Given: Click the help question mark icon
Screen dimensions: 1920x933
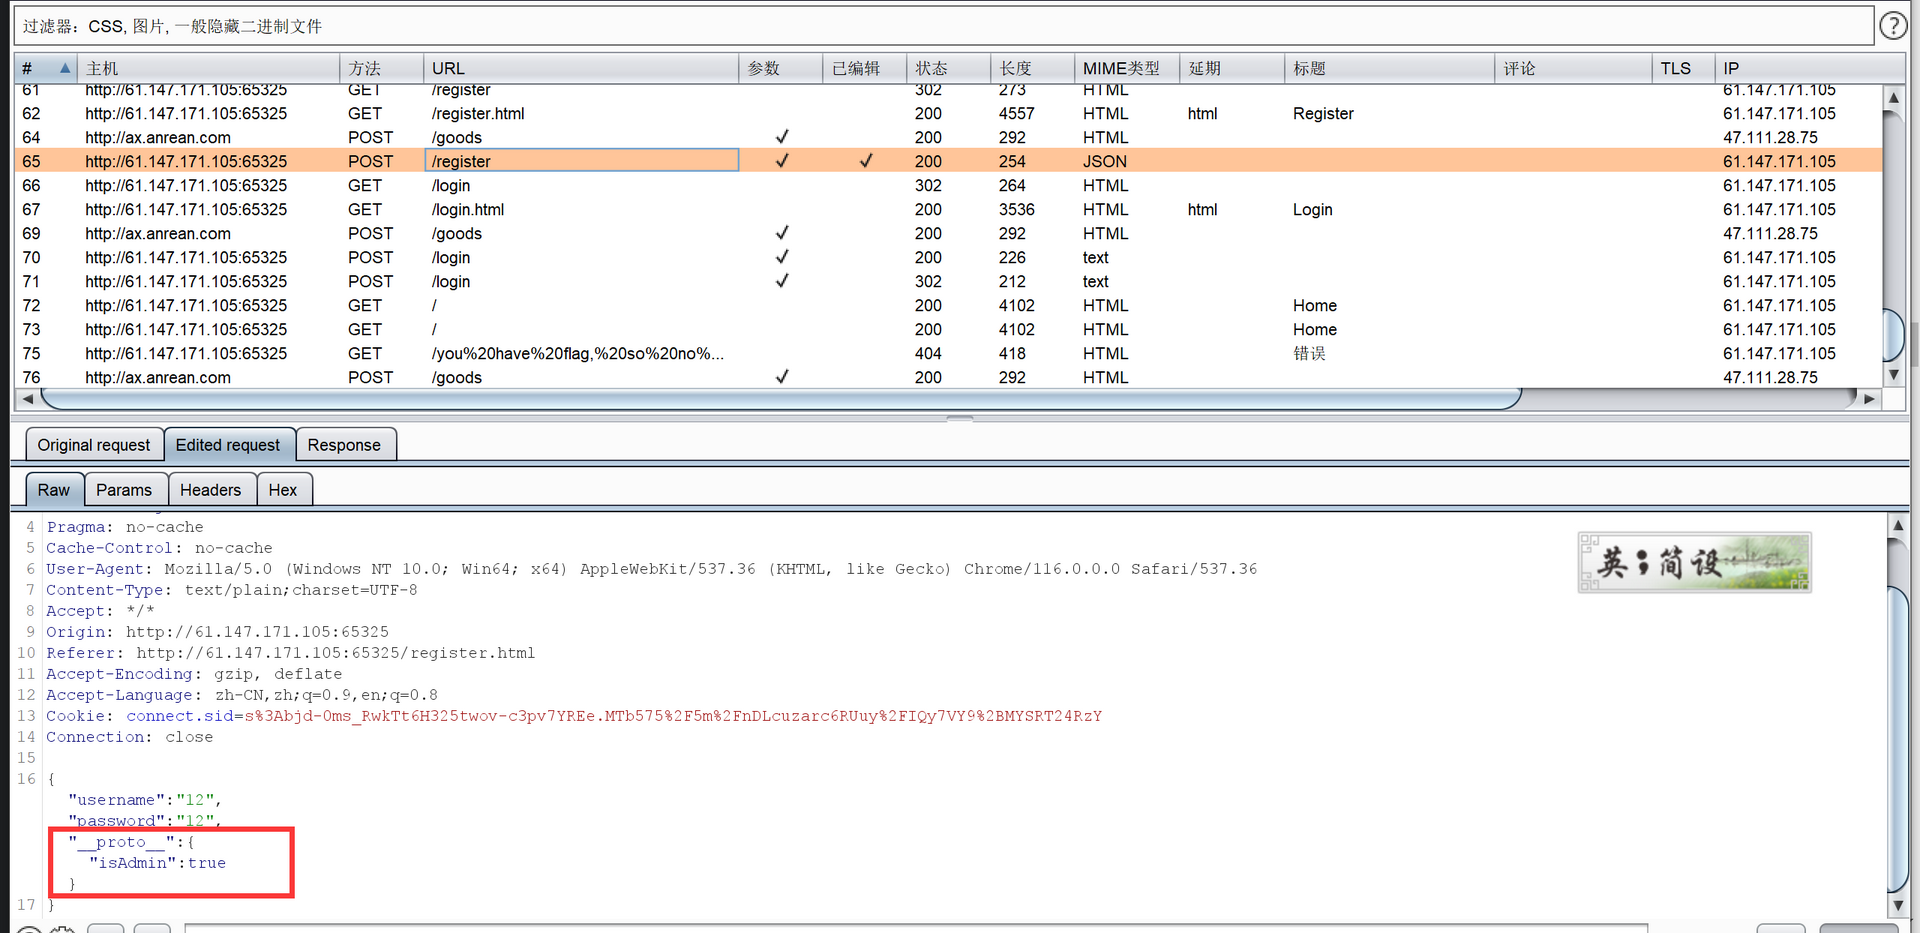Looking at the screenshot, I should pos(1892,26).
